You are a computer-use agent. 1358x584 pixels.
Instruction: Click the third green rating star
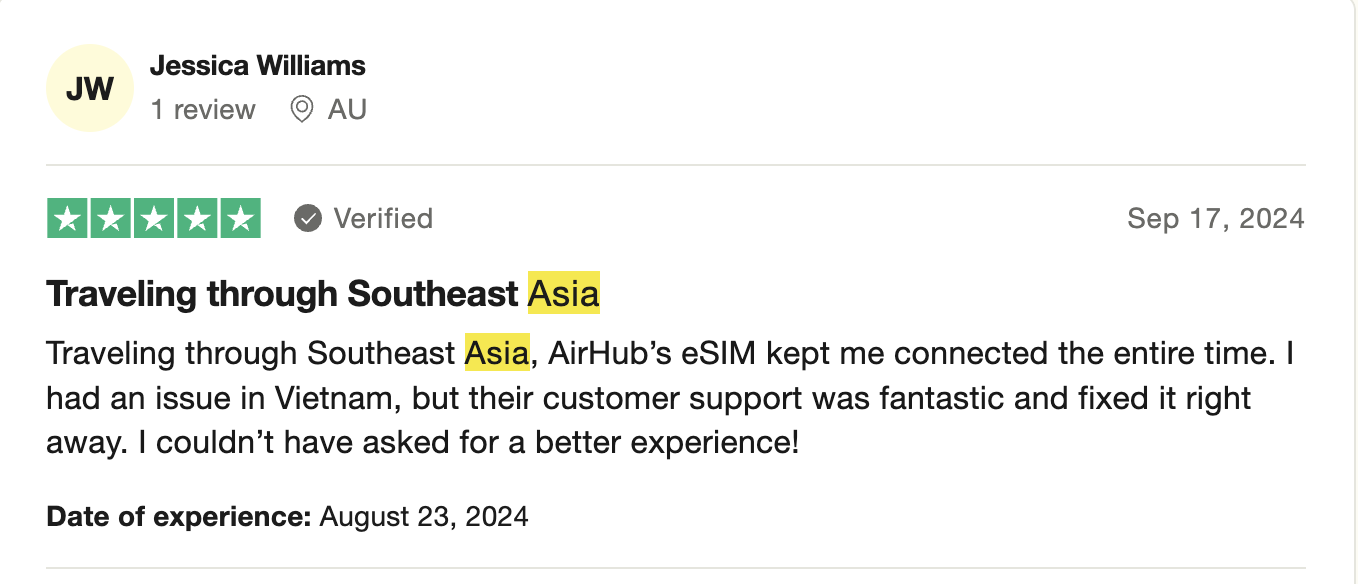coord(154,219)
